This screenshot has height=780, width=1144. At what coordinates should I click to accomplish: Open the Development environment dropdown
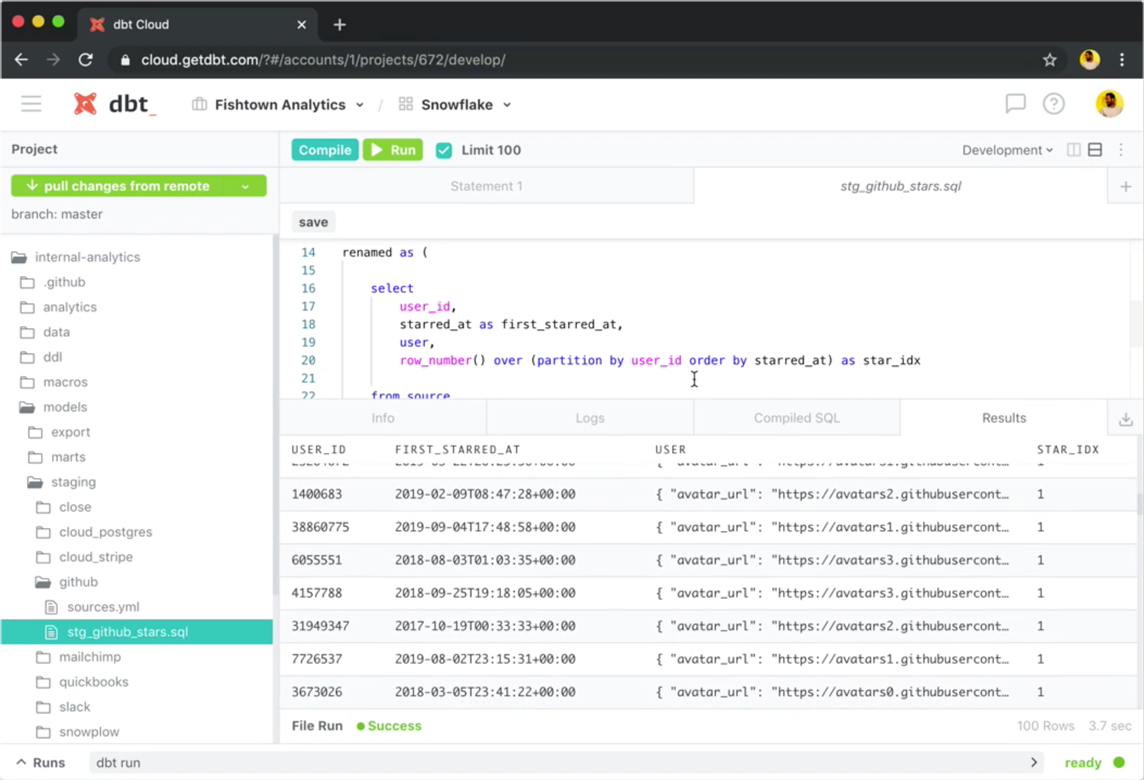pyautogui.click(x=1005, y=150)
